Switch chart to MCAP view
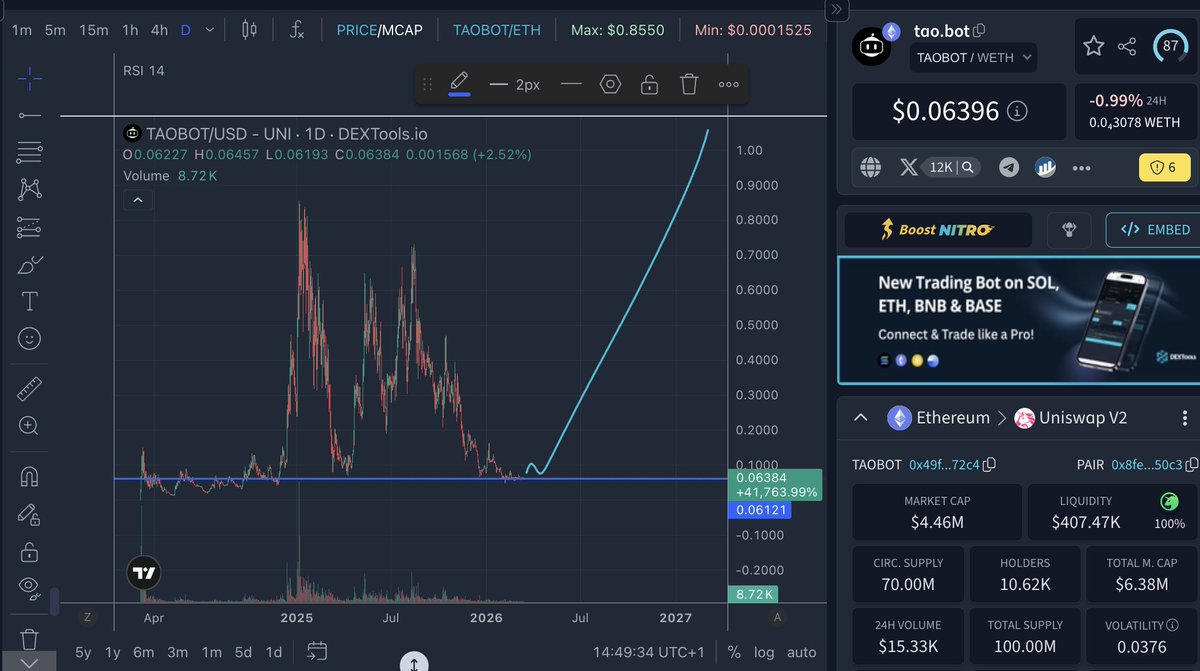Image resolution: width=1200 pixels, height=671 pixels. pyautogui.click(x=403, y=30)
